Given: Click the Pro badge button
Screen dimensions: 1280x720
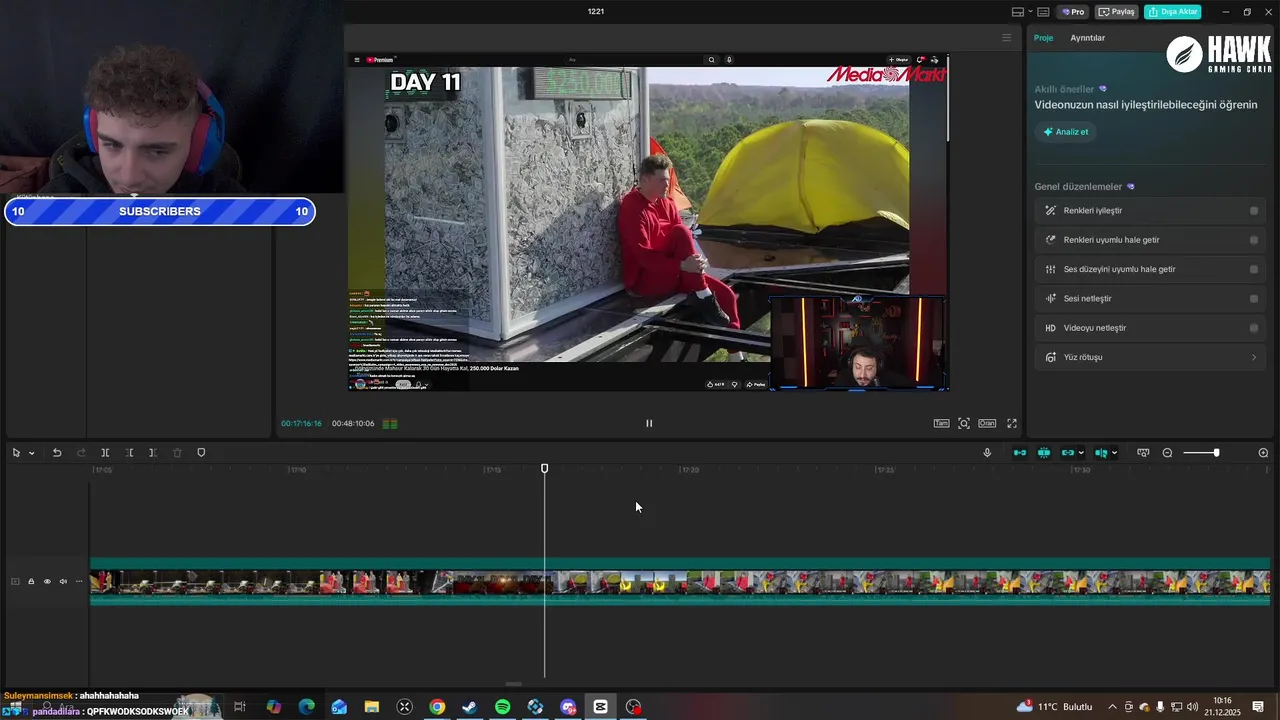Looking at the screenshot, I should (x=1074, y=12).
